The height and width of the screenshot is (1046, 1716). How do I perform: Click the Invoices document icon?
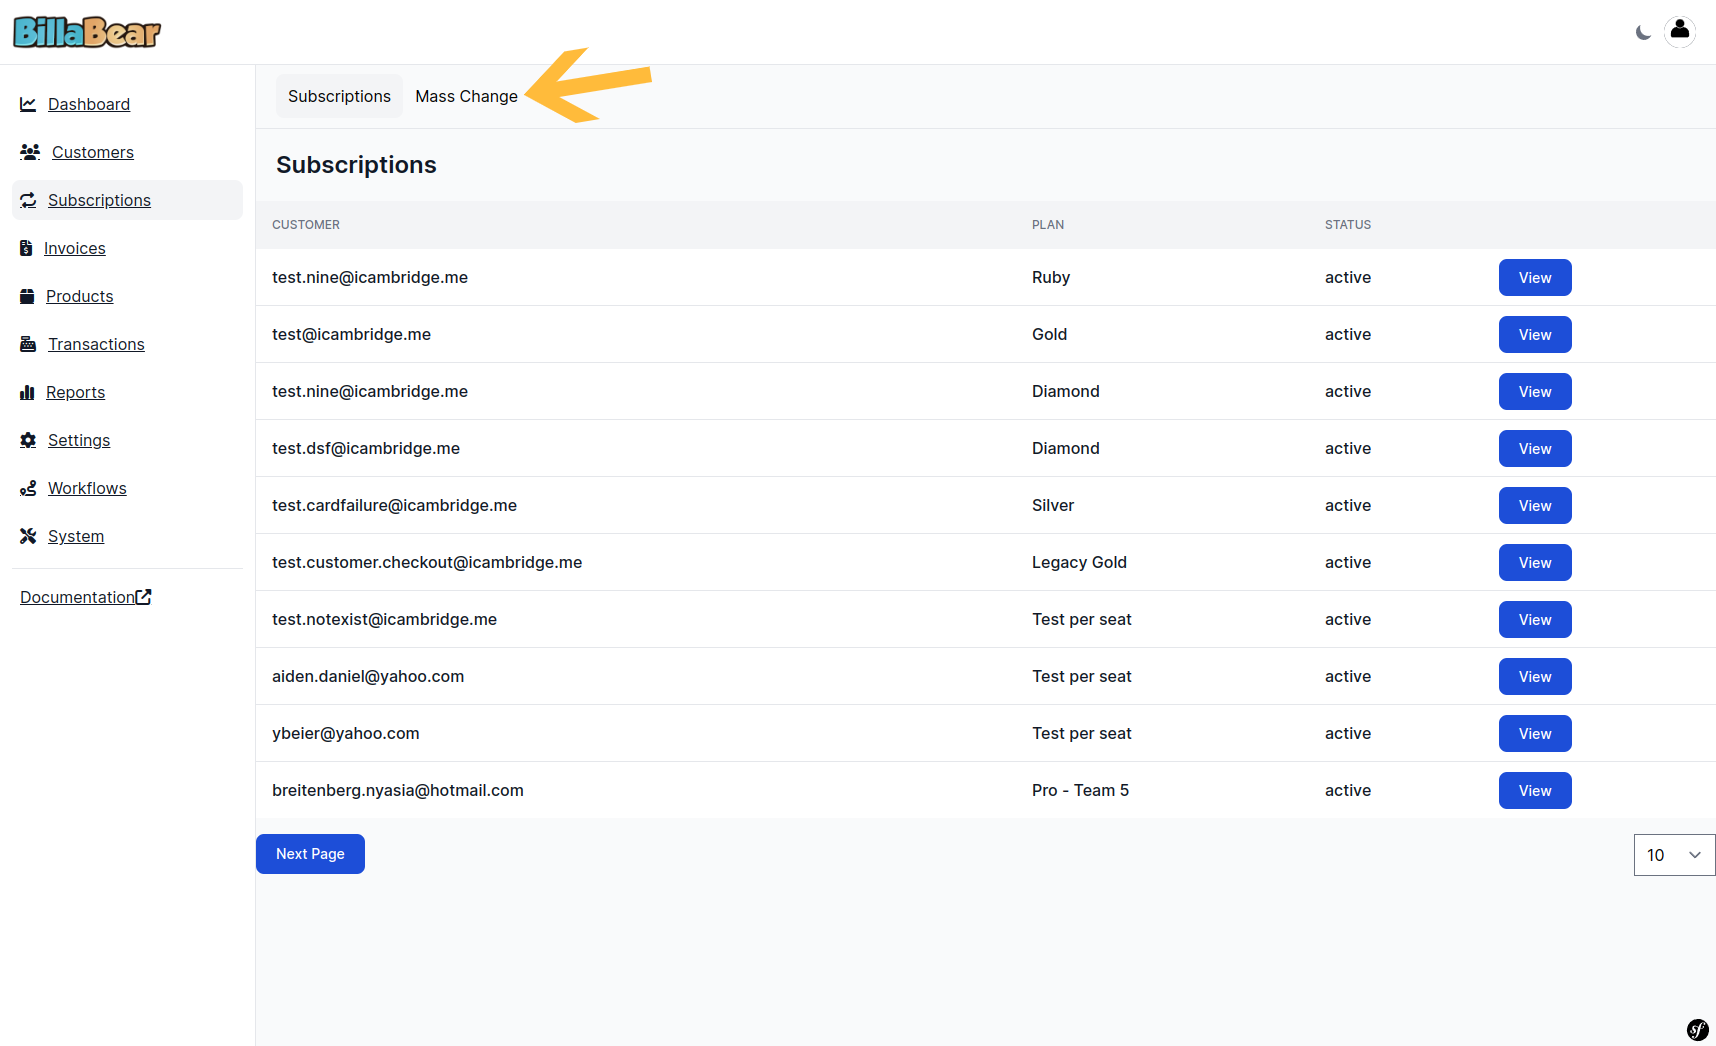pos(26,248)
